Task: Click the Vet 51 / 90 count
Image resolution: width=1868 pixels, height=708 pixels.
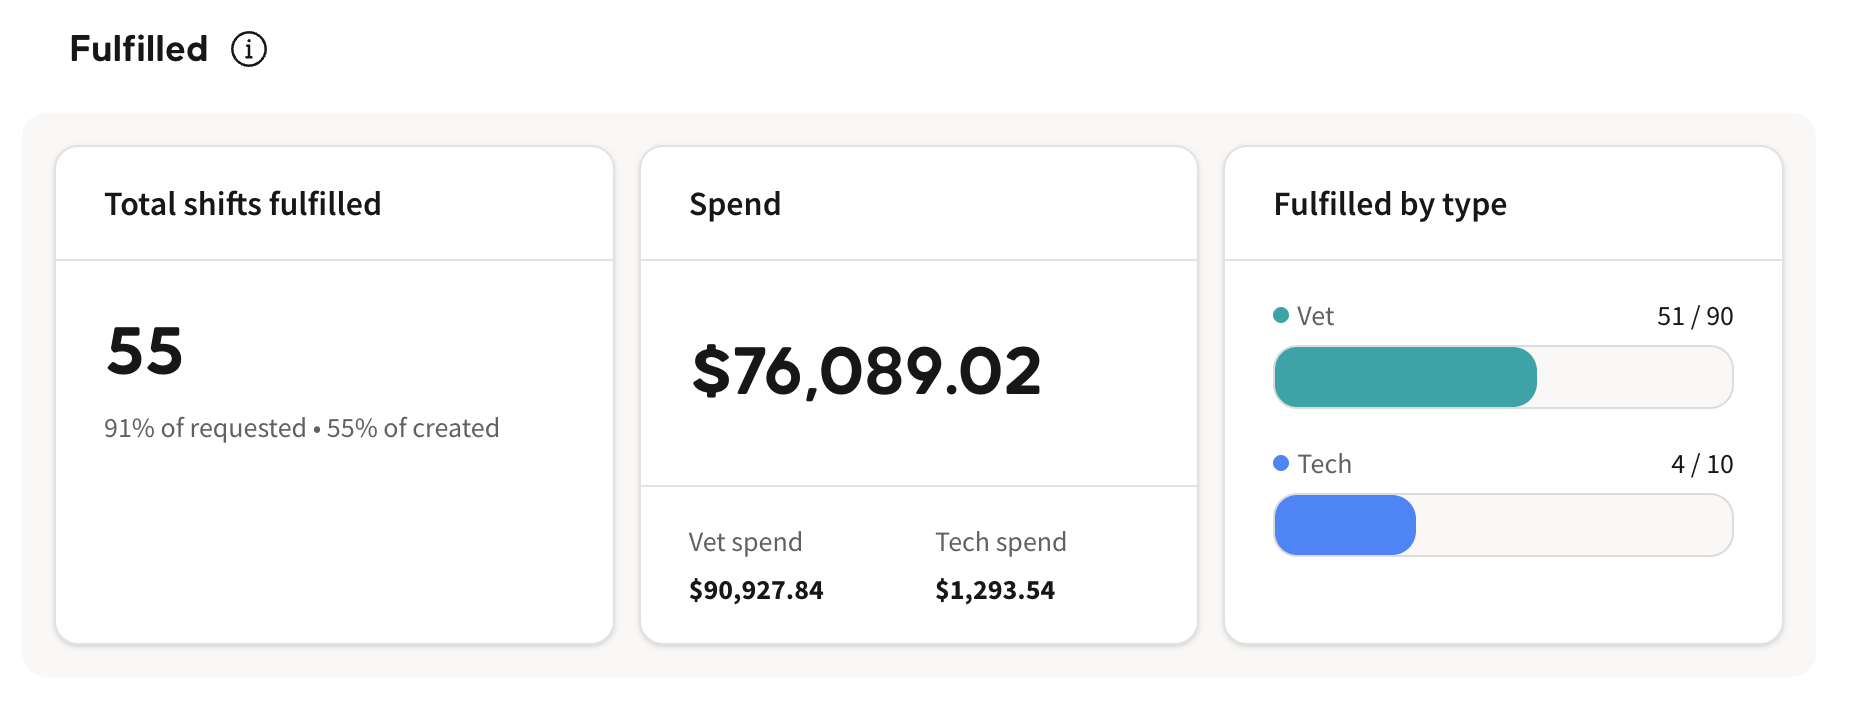Action: (1695, 316)
